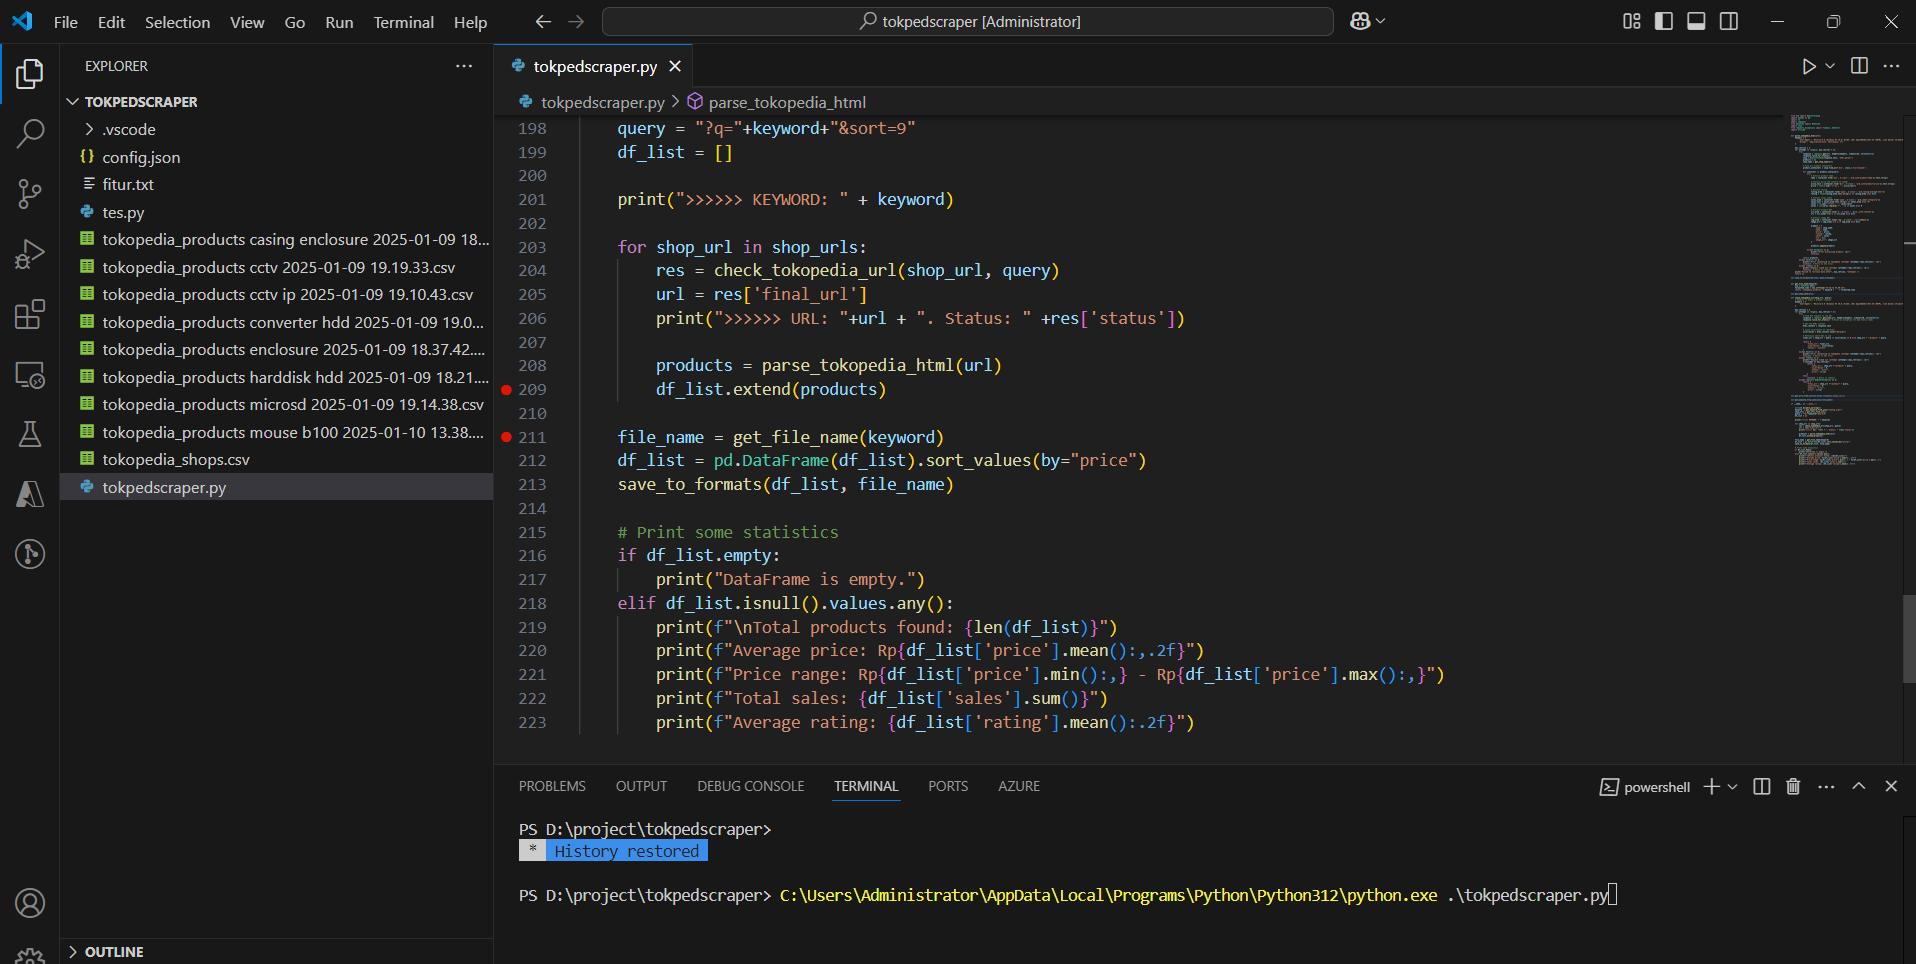1916x964 pixels.
Task: Open the Run menu
Action: (338, 22)
